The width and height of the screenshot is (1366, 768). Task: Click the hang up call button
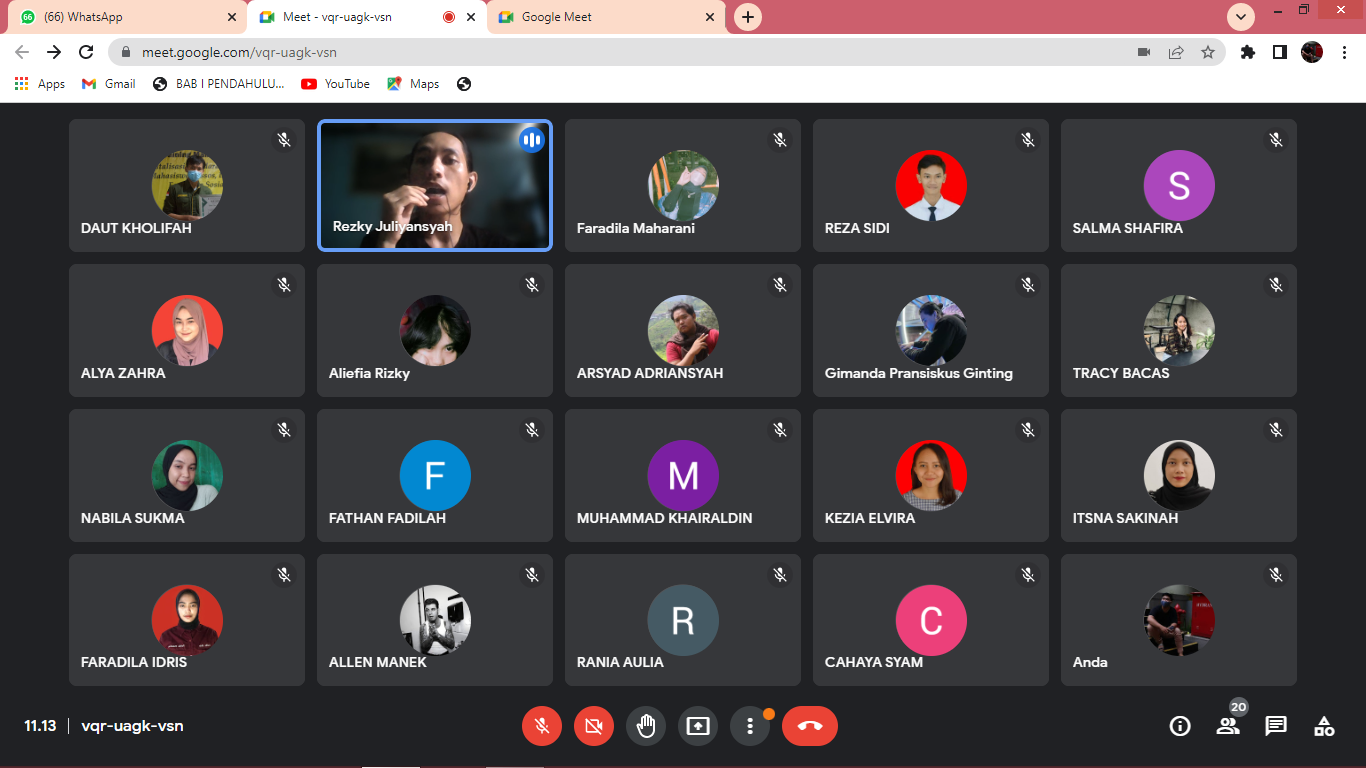[x=810, y=726]
